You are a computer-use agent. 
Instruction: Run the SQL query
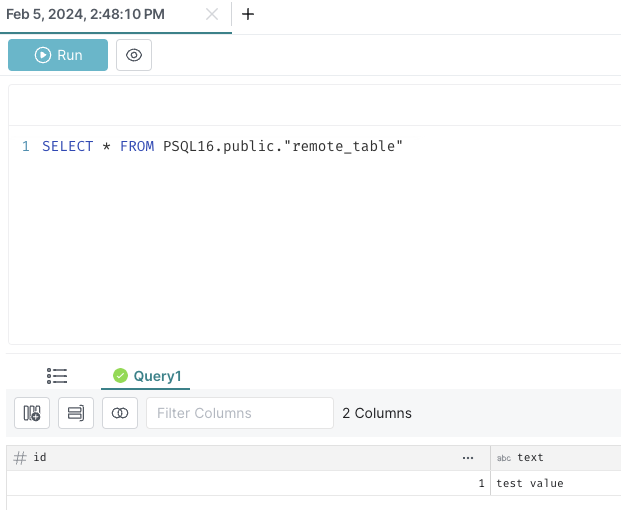[58, 55]
